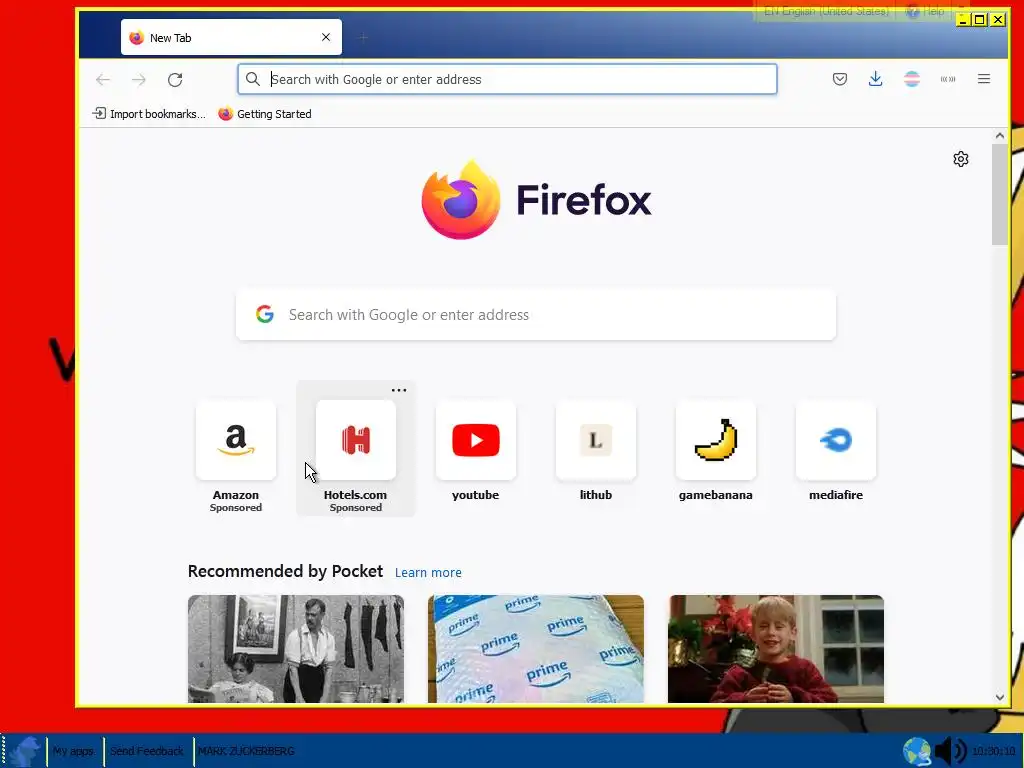
Task: Open My apps in the taskbar
Action: coord(73,751)
